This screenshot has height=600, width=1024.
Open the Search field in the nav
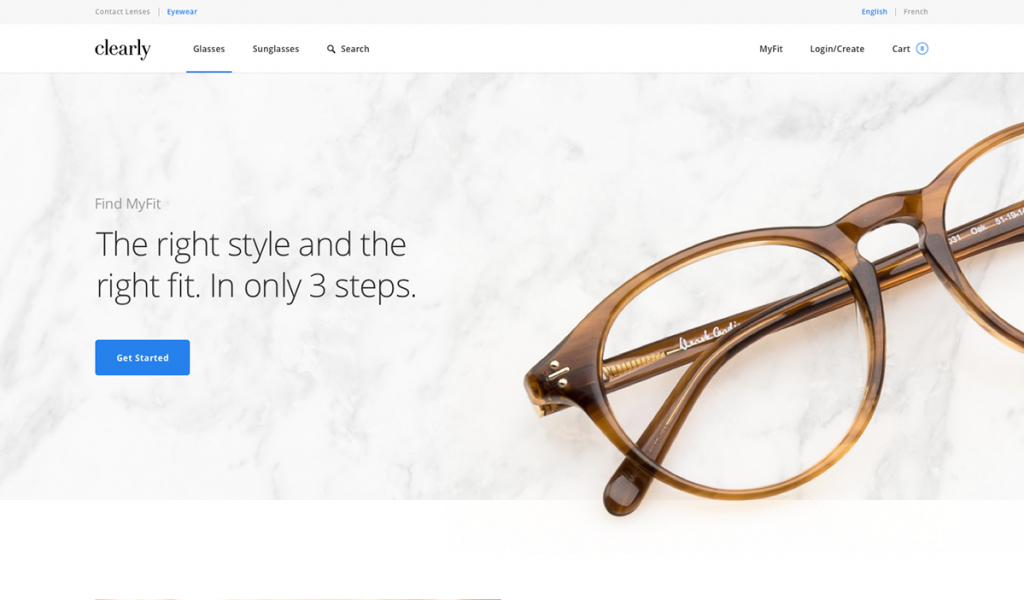(348, 49)
